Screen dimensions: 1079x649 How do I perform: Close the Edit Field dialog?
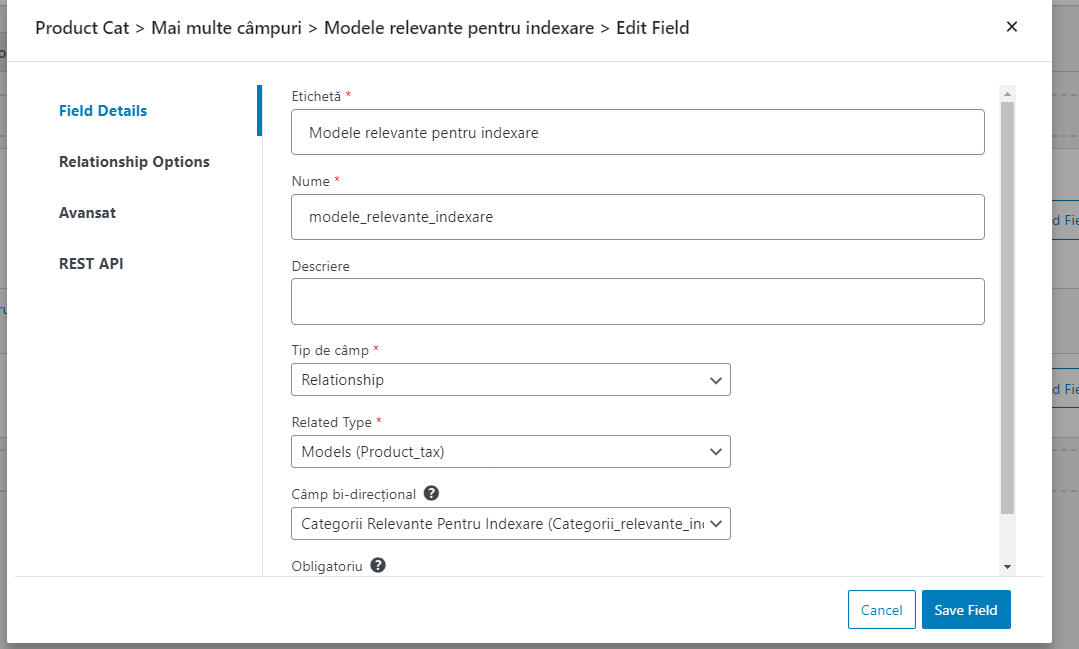click(x=1012, y=27)
